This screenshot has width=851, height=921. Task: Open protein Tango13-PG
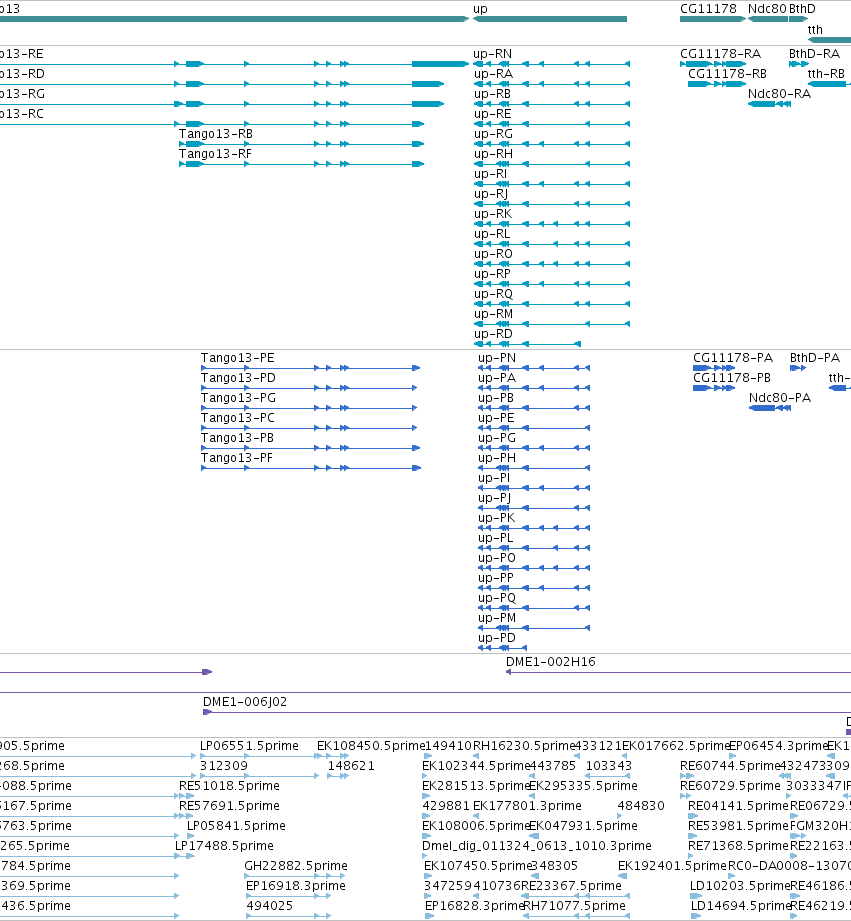click(x=238, y=398)
